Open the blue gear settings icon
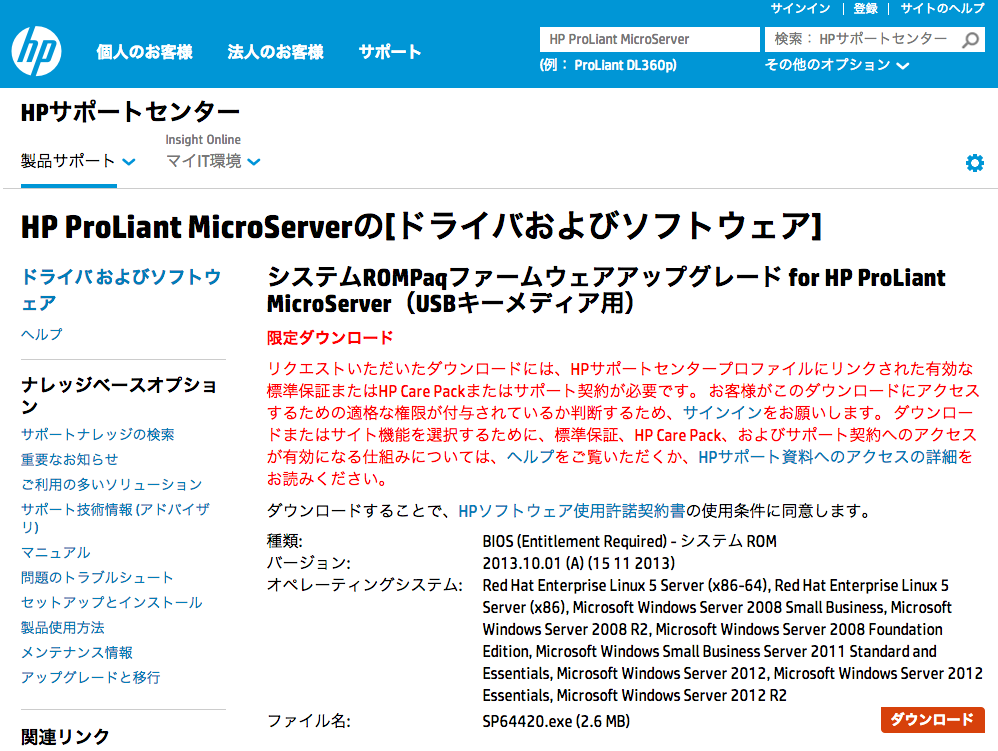 (x=974, y=163)
